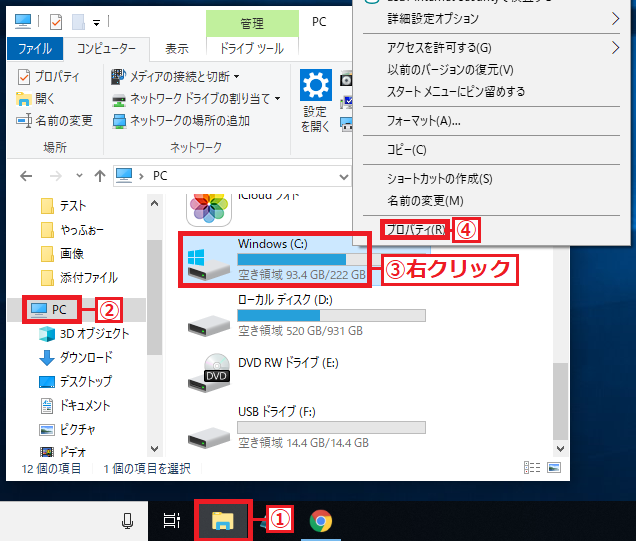
Task: Open File Explorer from taskbar
Action: (x=223, y=521)
